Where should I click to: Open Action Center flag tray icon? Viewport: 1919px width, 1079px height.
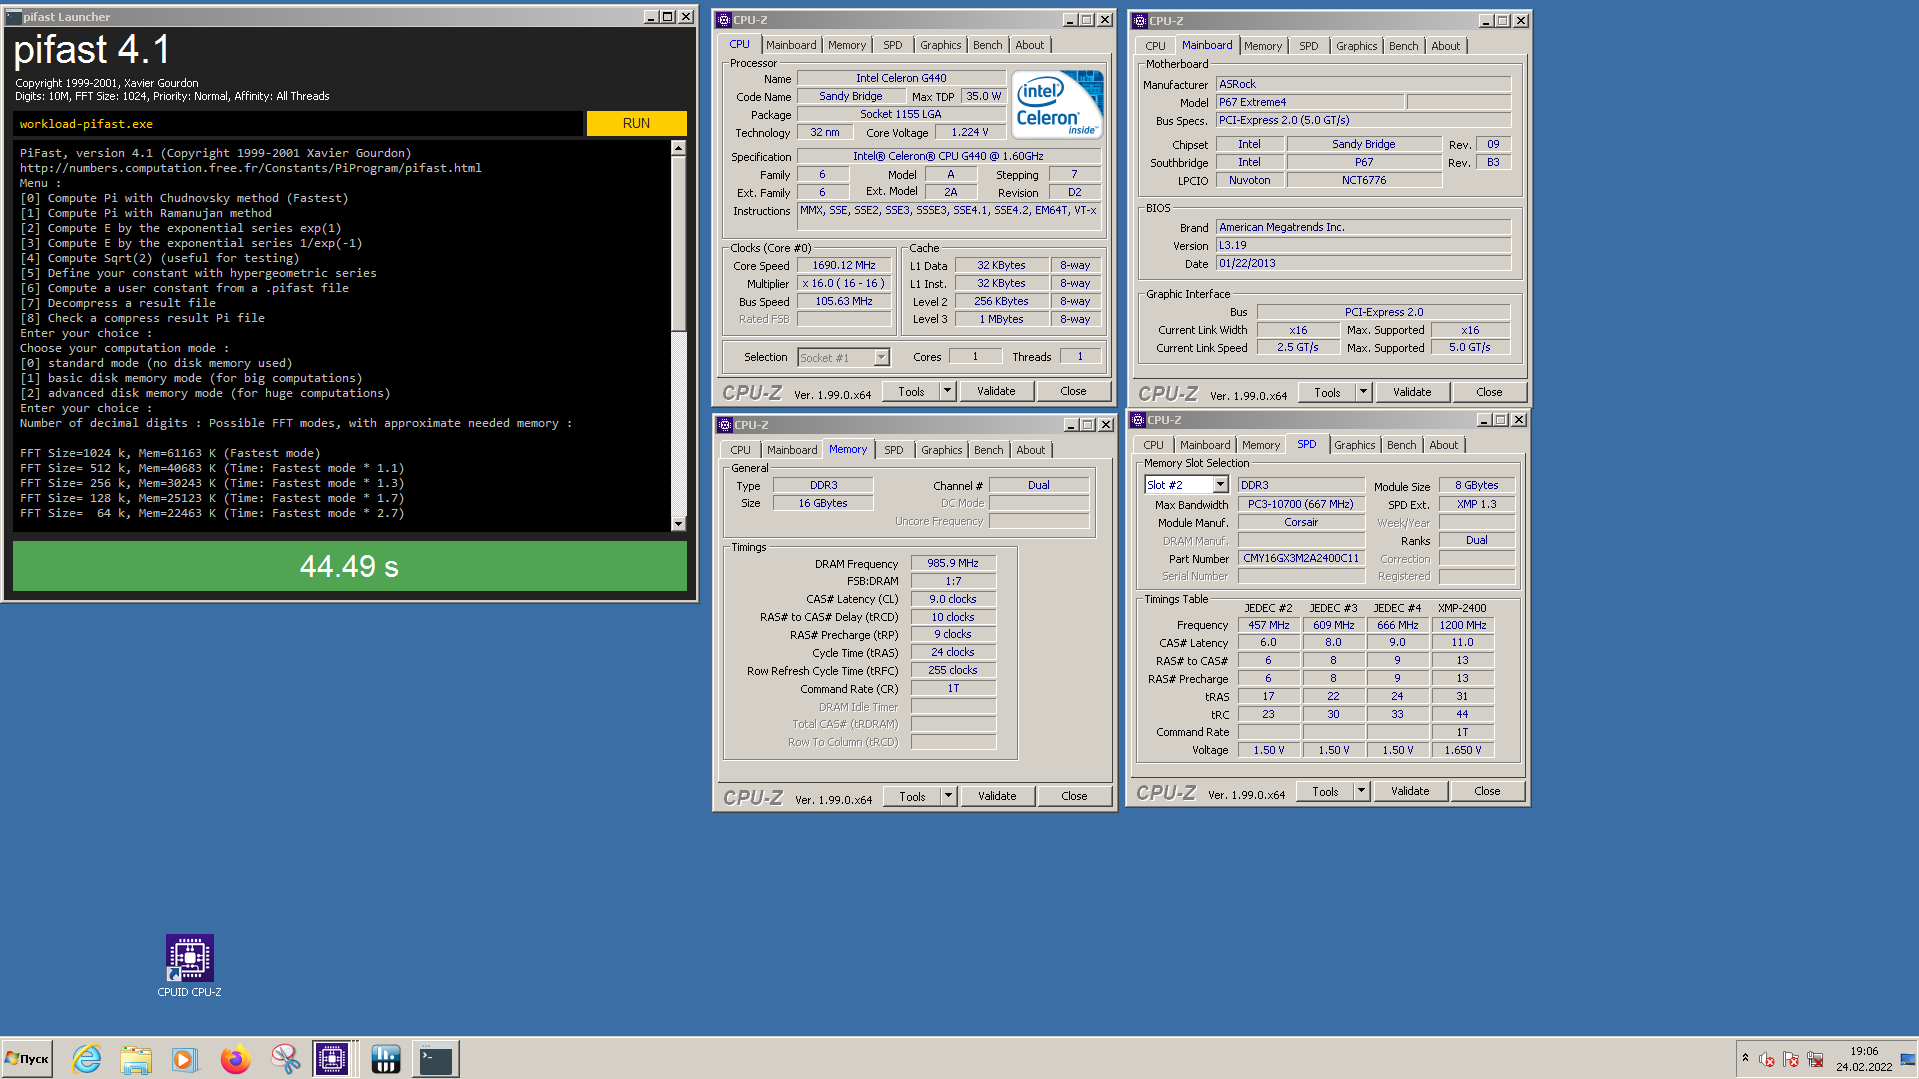coord(1791,1060)
